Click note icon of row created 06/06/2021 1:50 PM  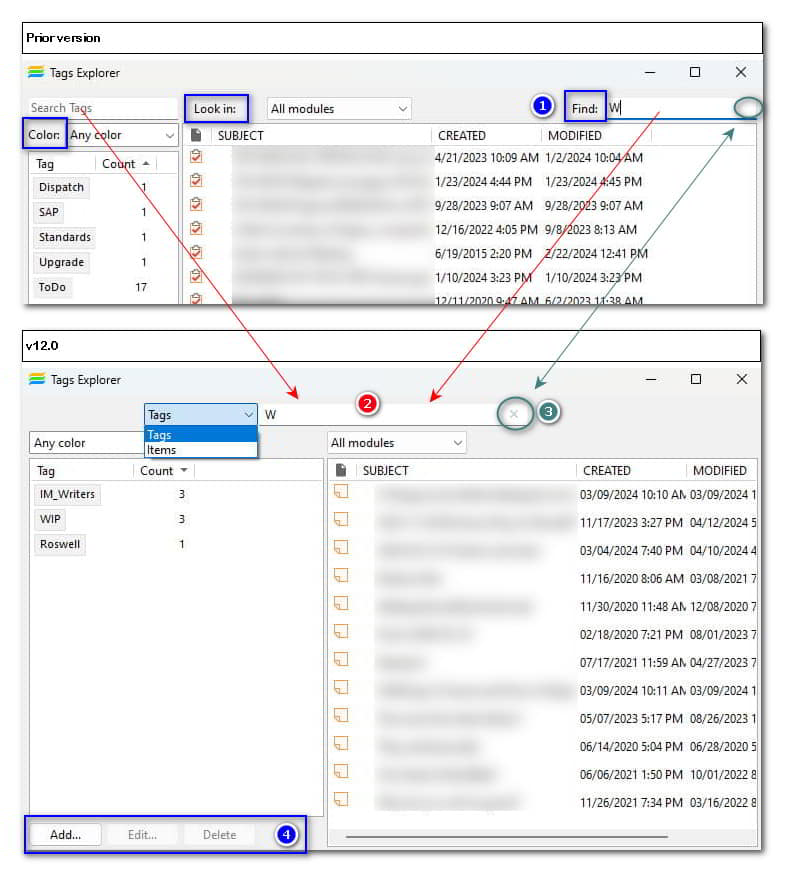click(341, 771)
